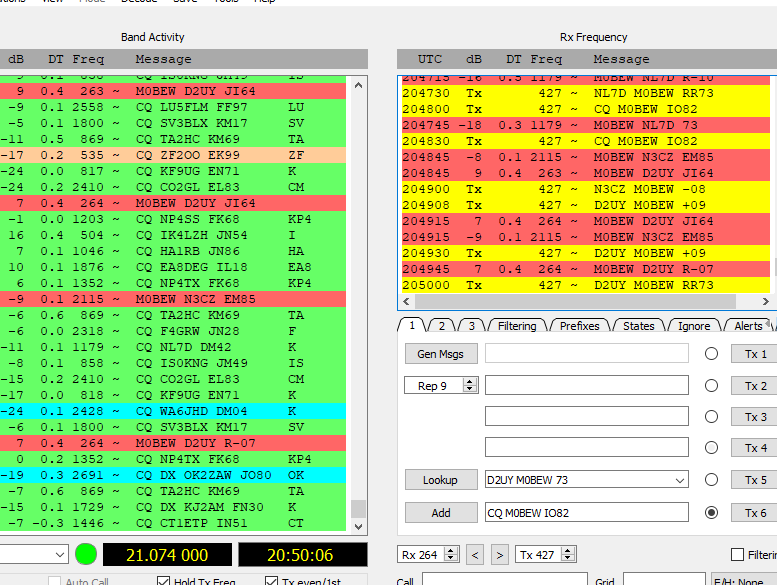Select the Tx 5 radio button
This screenshot has height=585, width=777.
tap(711, 479)
